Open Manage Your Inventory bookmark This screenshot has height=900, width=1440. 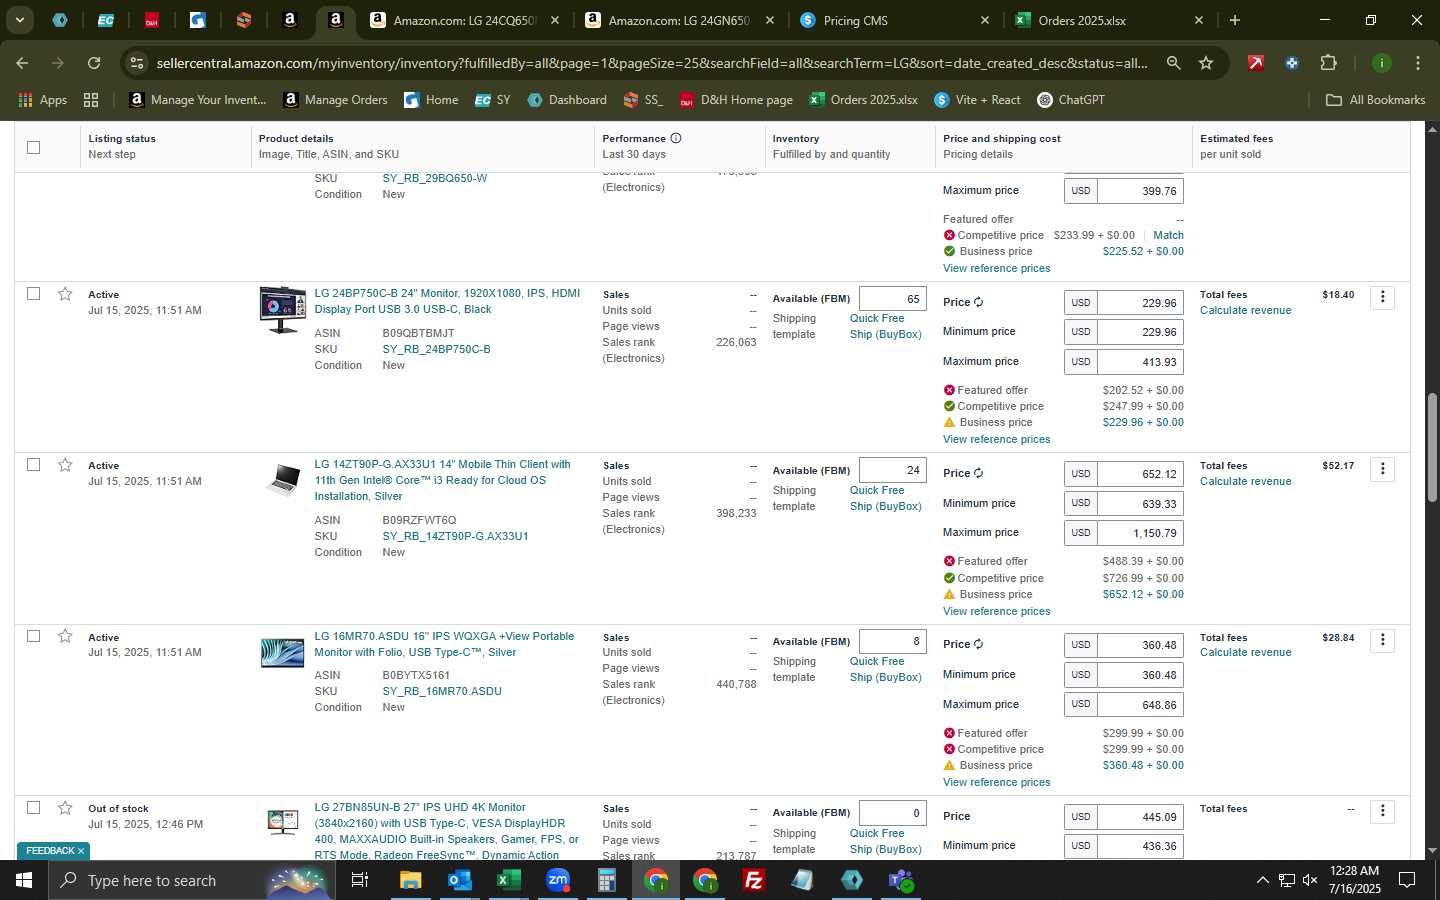click(x=197, y=100)
